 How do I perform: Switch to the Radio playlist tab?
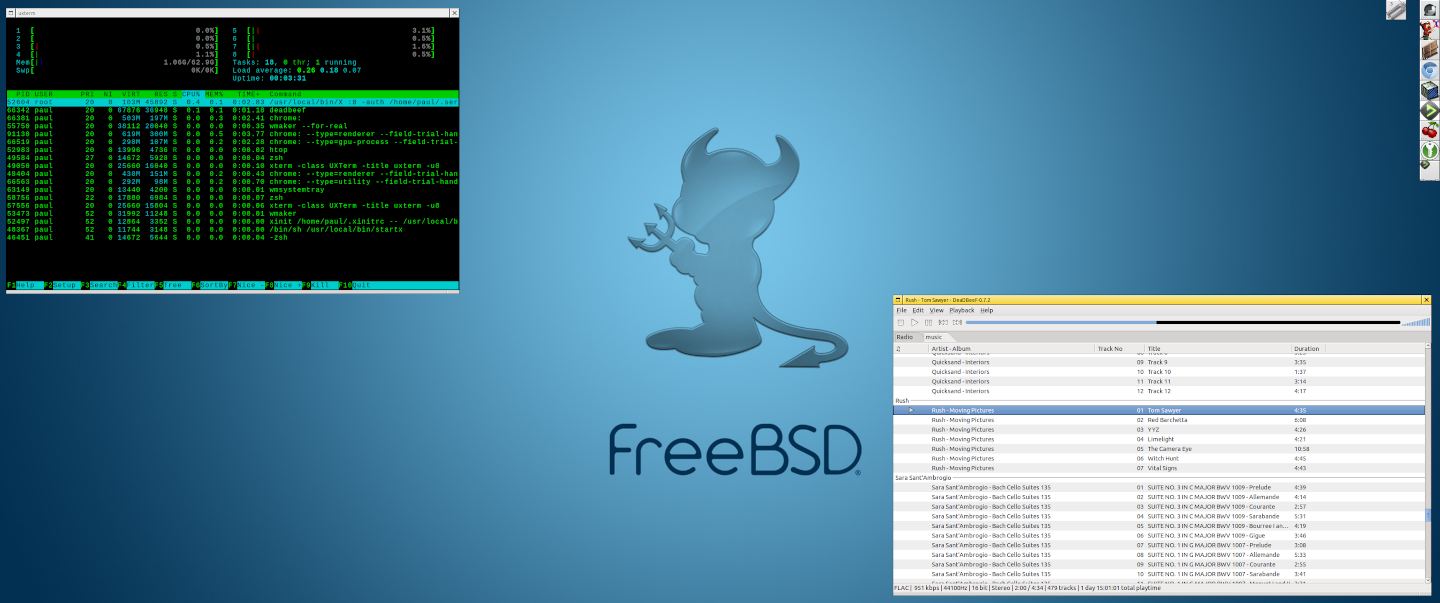click(x=904, y=337)
